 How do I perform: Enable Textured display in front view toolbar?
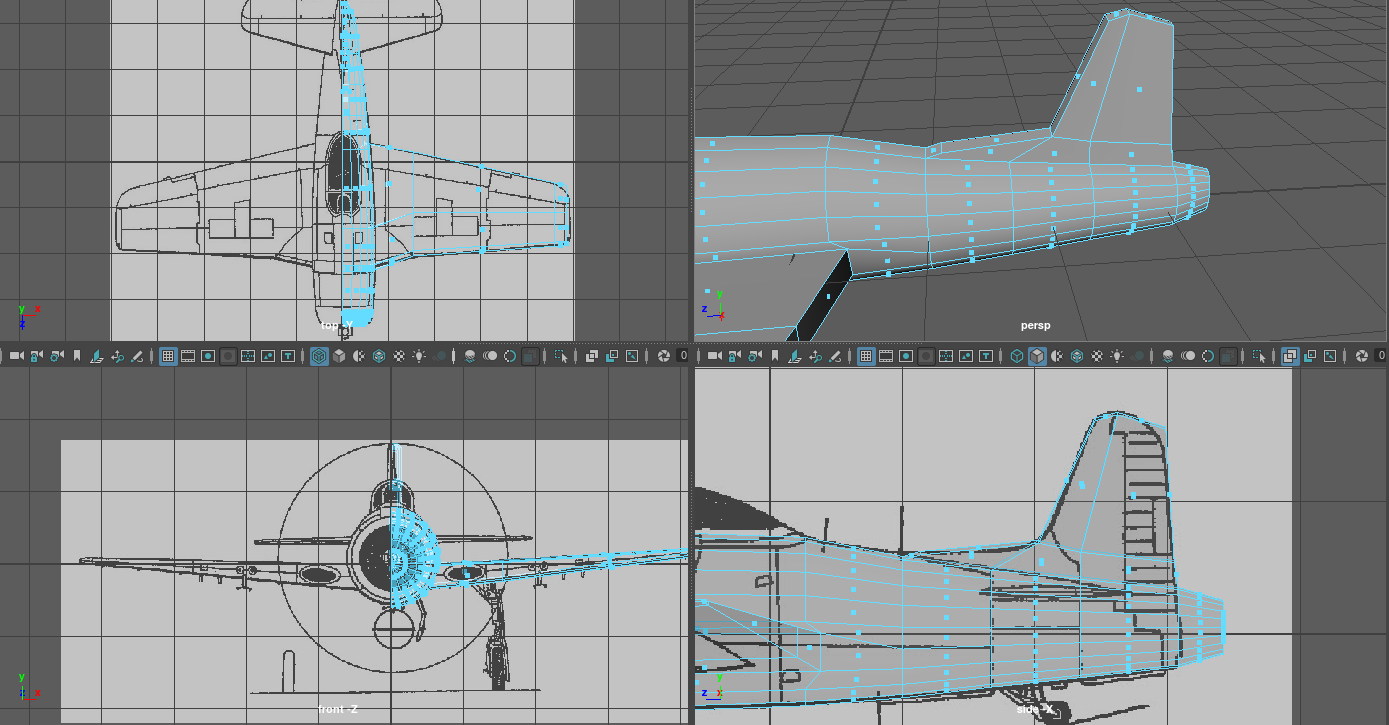(399, 356)
